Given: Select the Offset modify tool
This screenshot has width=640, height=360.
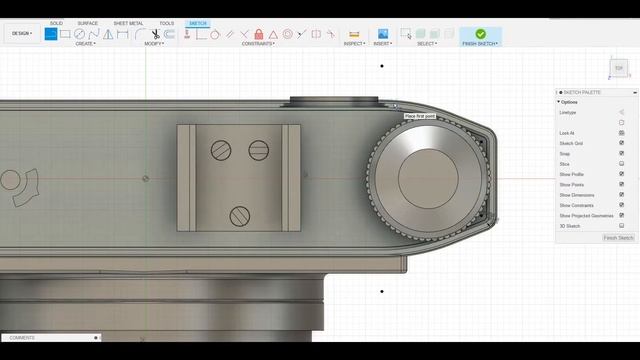Looking at the screenshot, I should click(169, 34).
